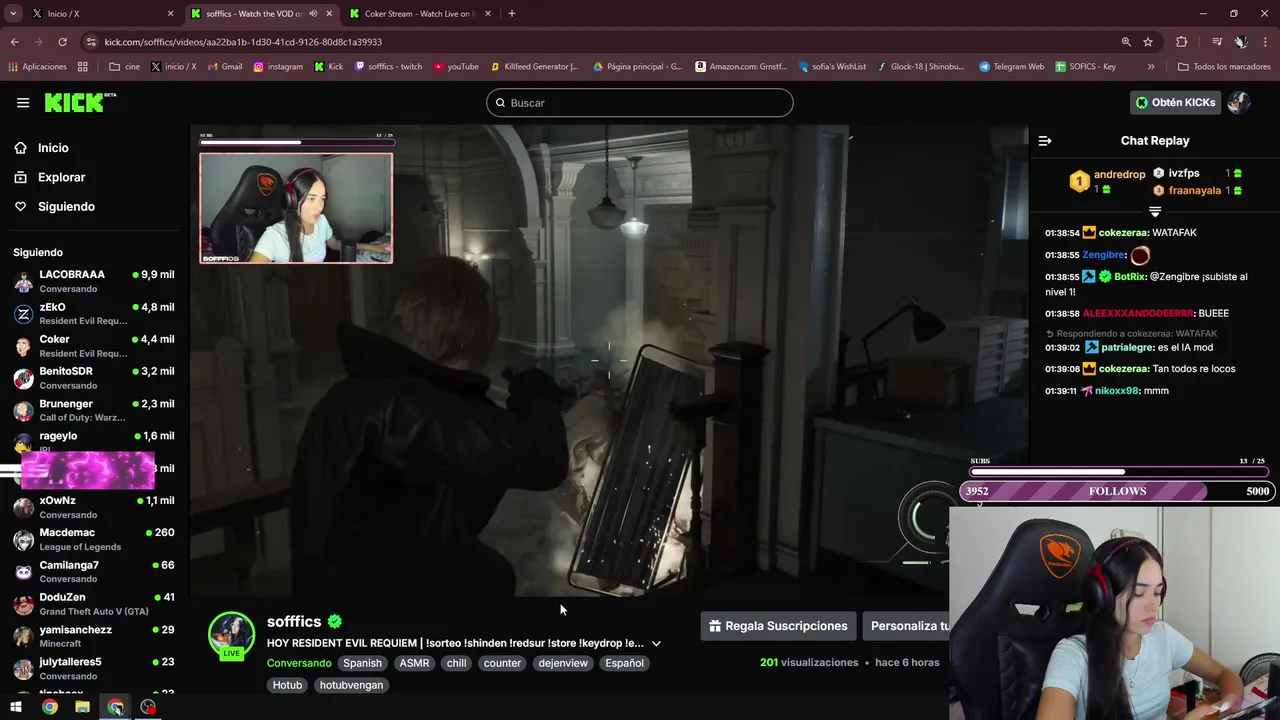Reload the page
This screenshot has height=720, width=1280.
pos(62,42)
